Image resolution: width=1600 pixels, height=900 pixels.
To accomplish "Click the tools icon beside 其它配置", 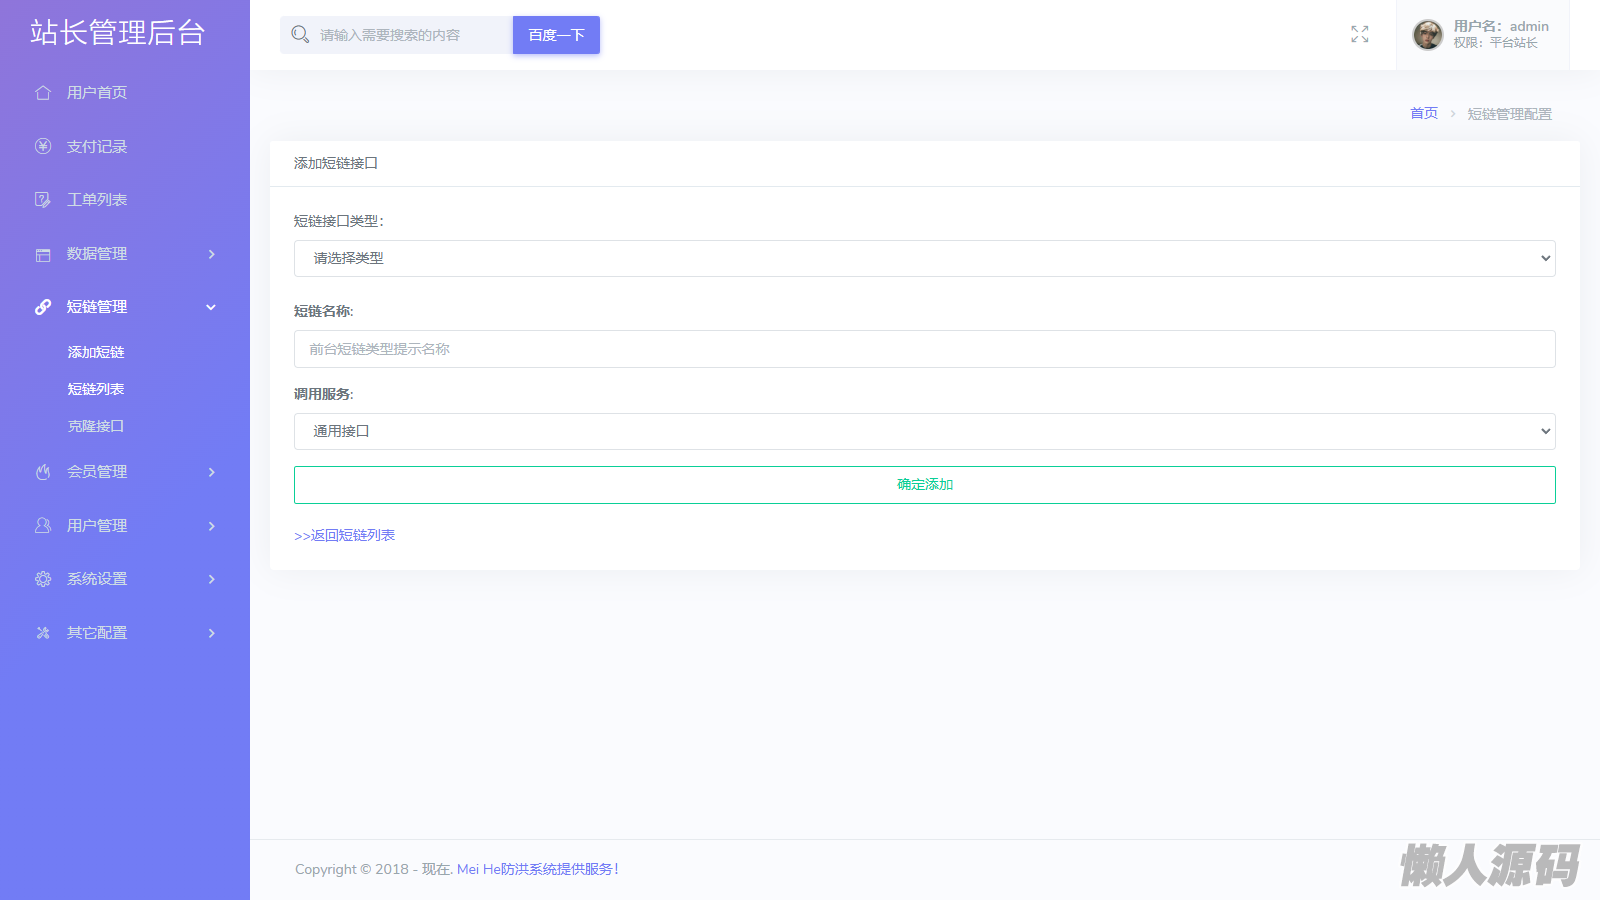I will click(43, 633).
